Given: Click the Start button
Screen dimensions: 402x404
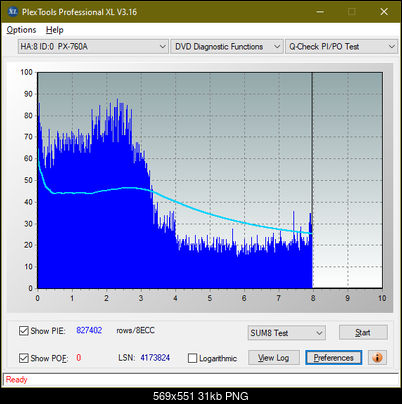Looking at the screenshot, I should [363, 332].
